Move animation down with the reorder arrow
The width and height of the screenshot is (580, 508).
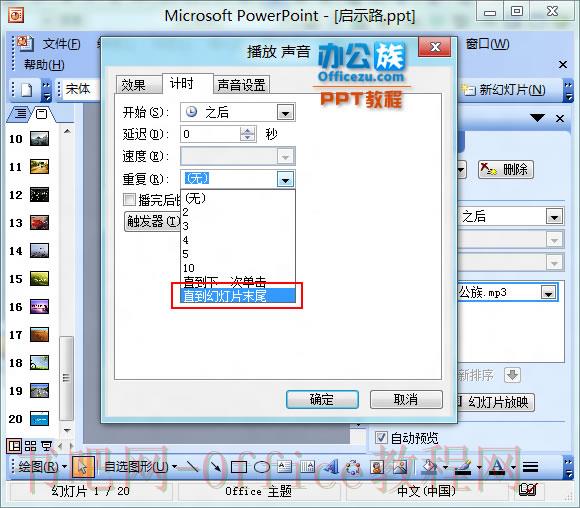click(512, 375)
